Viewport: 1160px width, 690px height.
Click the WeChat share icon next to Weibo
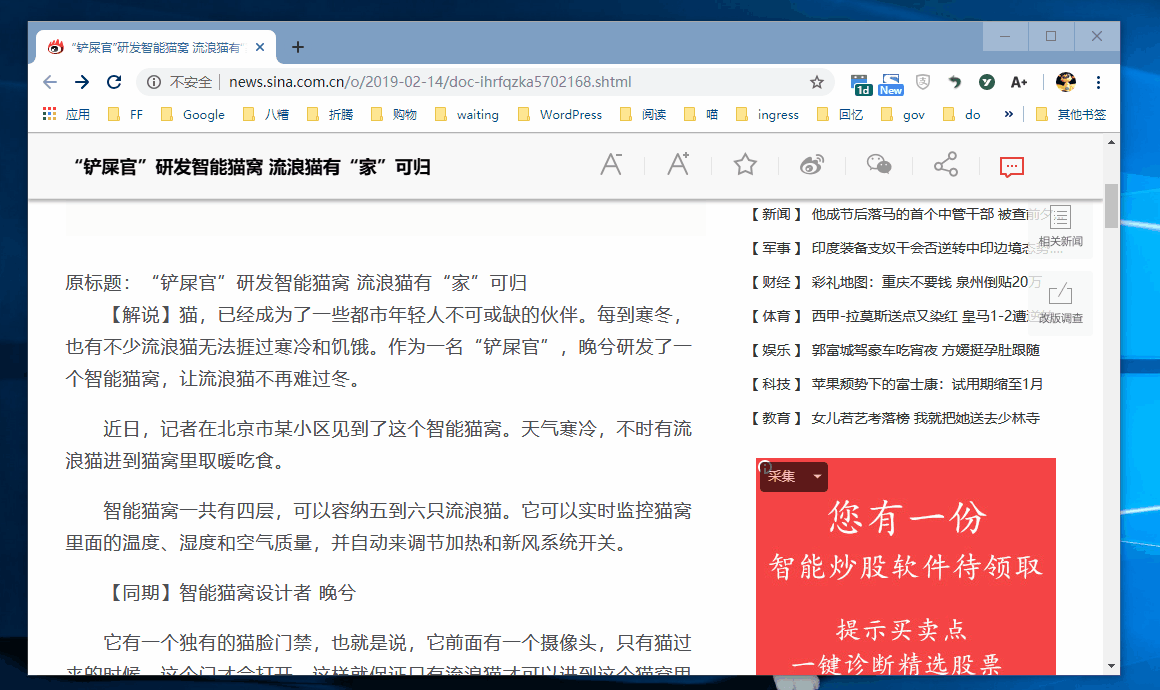point(878,165)
